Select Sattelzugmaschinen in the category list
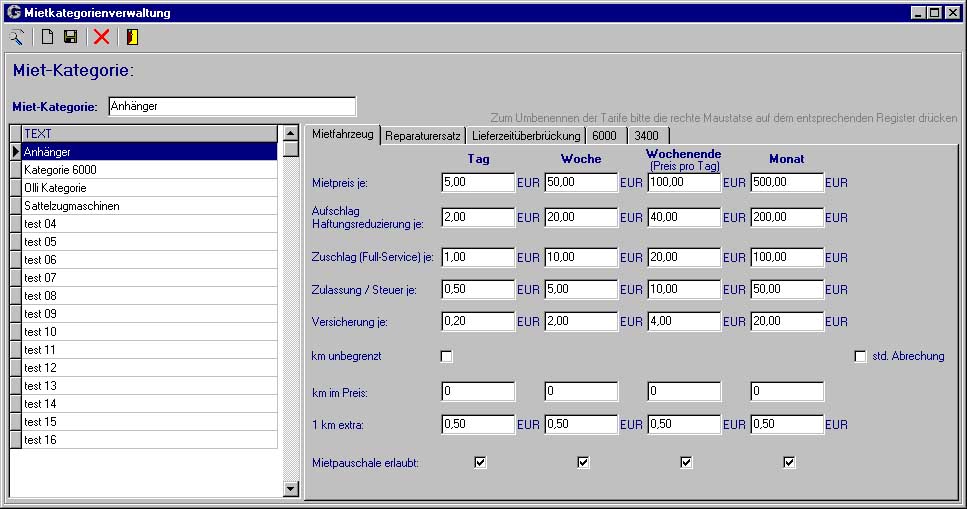967x509 pixels. [x=72, y=206]
